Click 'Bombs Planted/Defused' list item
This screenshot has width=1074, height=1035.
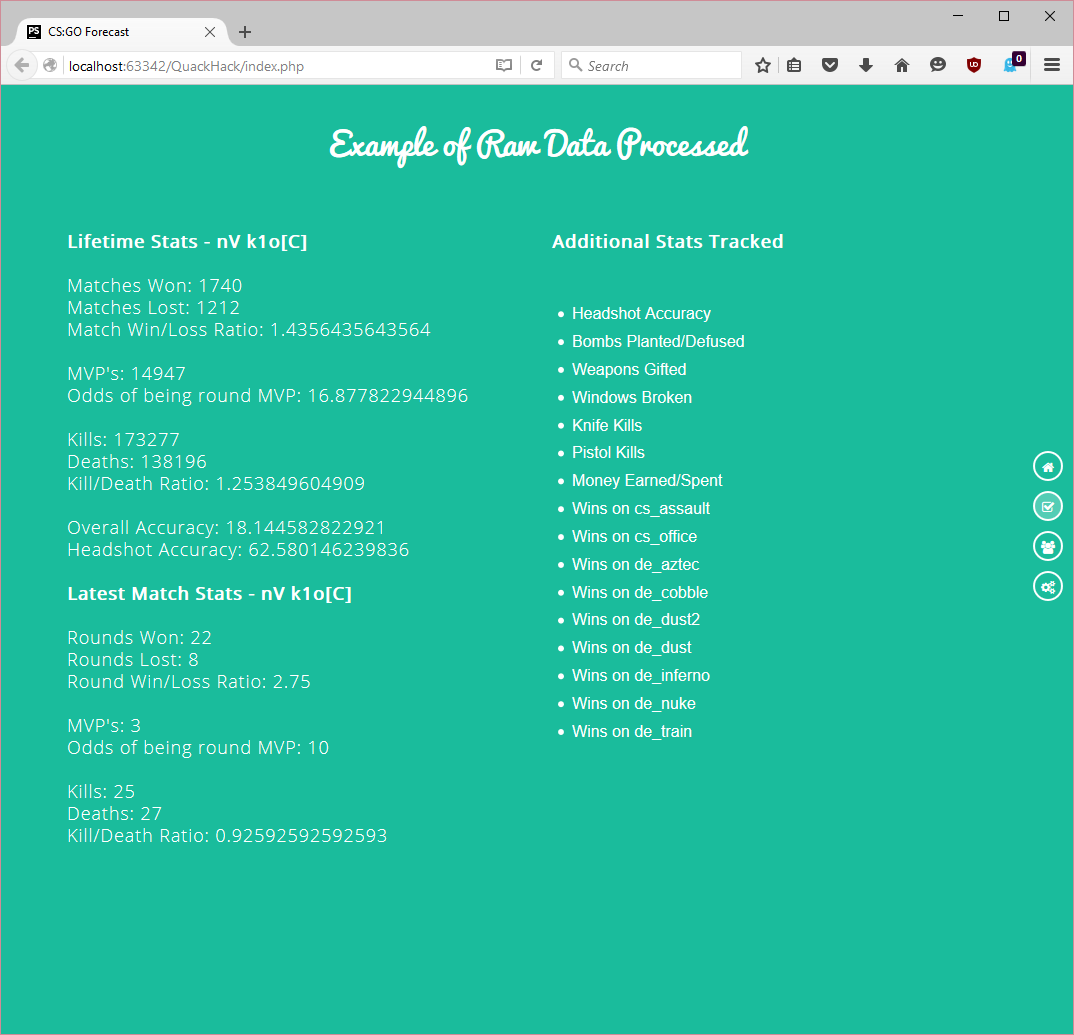pos(658,341)
